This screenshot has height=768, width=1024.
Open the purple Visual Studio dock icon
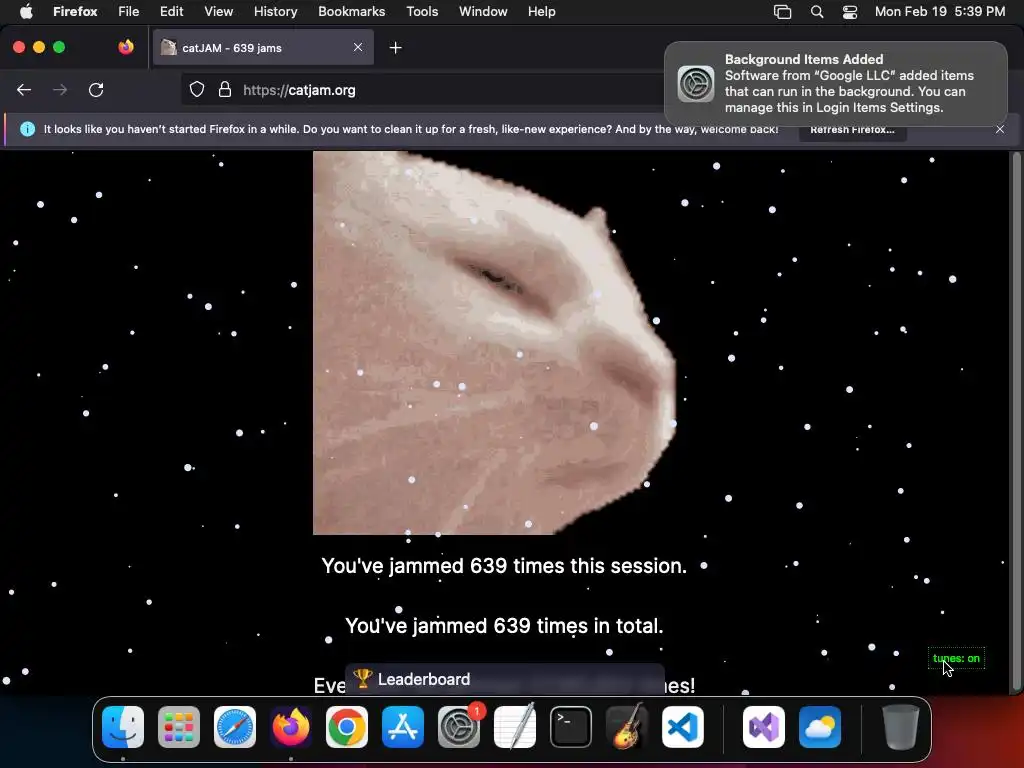764,727
